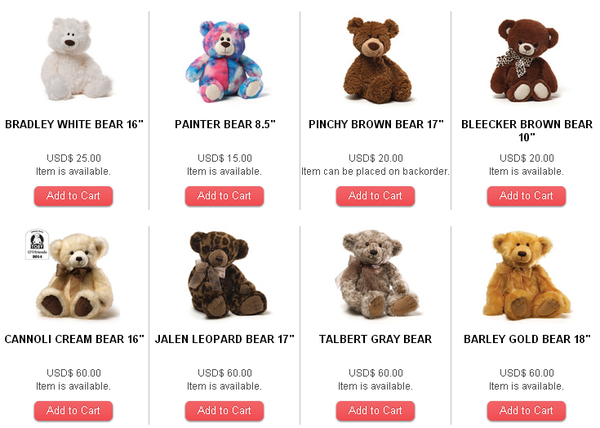Screen dimensions: 600x428
Task: View the Barley Gold Bear photo
Action: (x=527, y=275)
